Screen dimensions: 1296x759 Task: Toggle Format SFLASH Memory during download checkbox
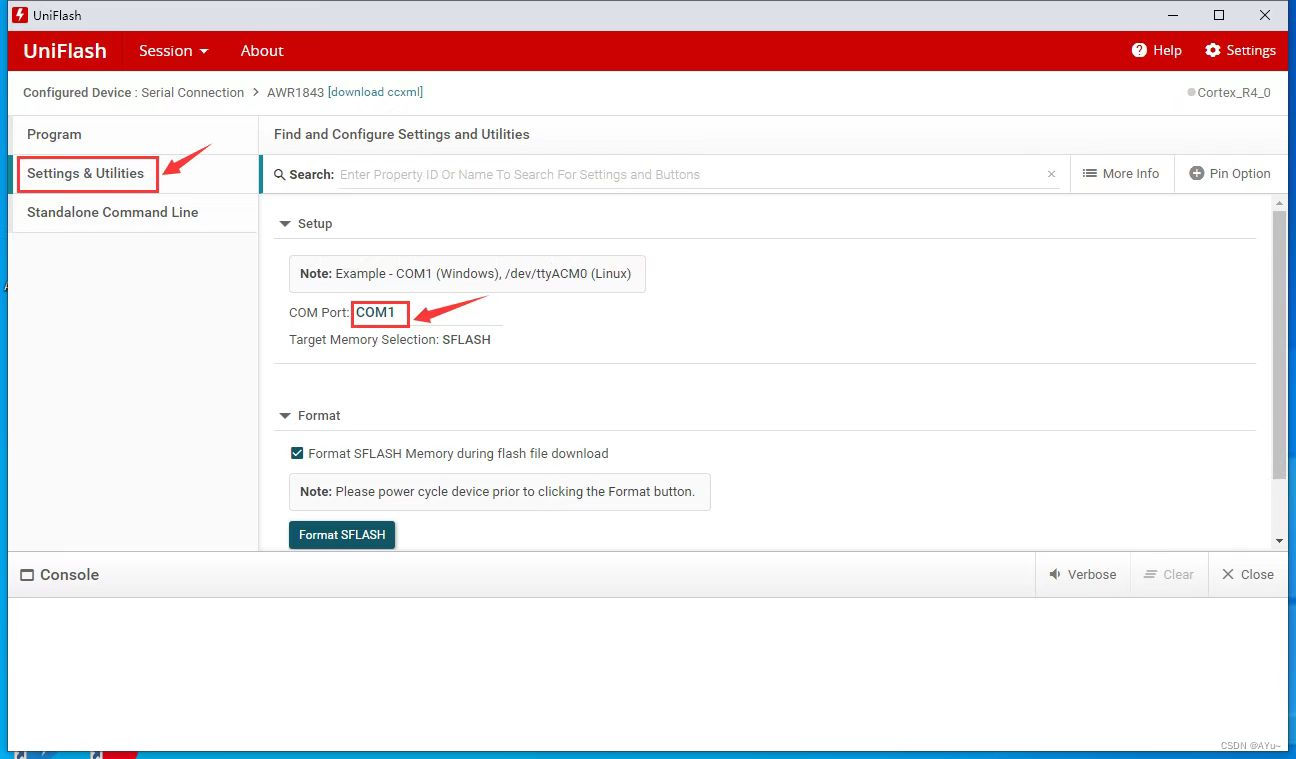297,454
